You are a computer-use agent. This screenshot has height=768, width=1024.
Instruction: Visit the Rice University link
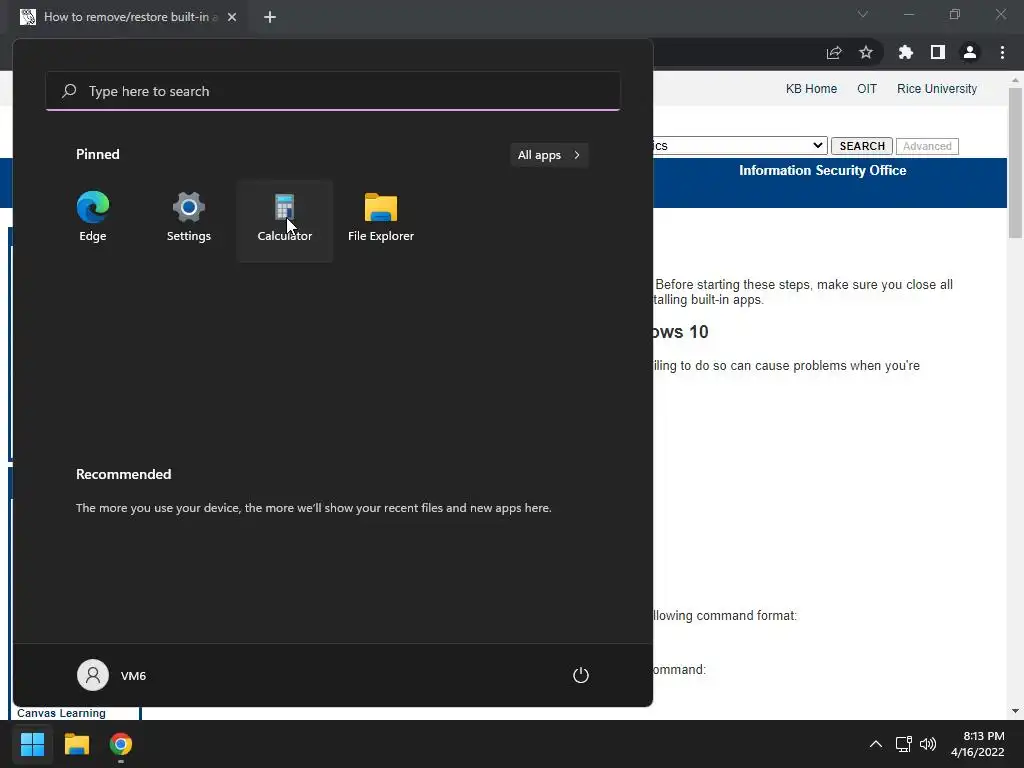coord(936,89)
